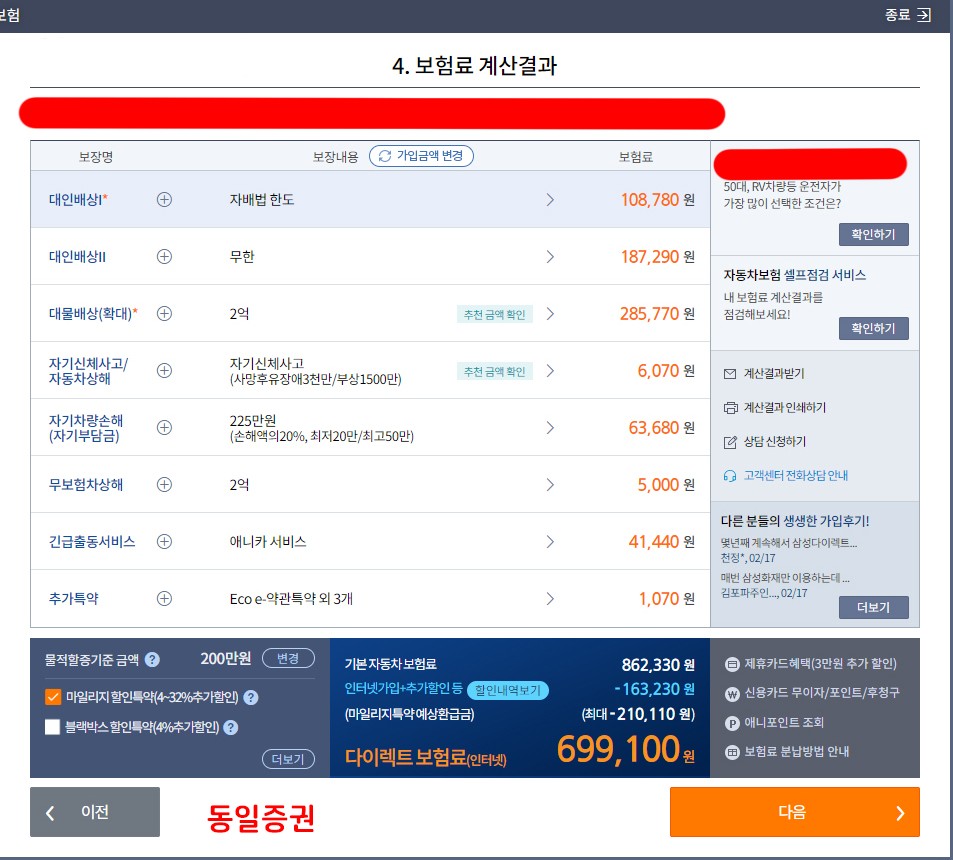Image resolution: width=953 pixels, height=860 pixels.
Task: Proceed with the orange 다음 button
Action: [794, 812]
